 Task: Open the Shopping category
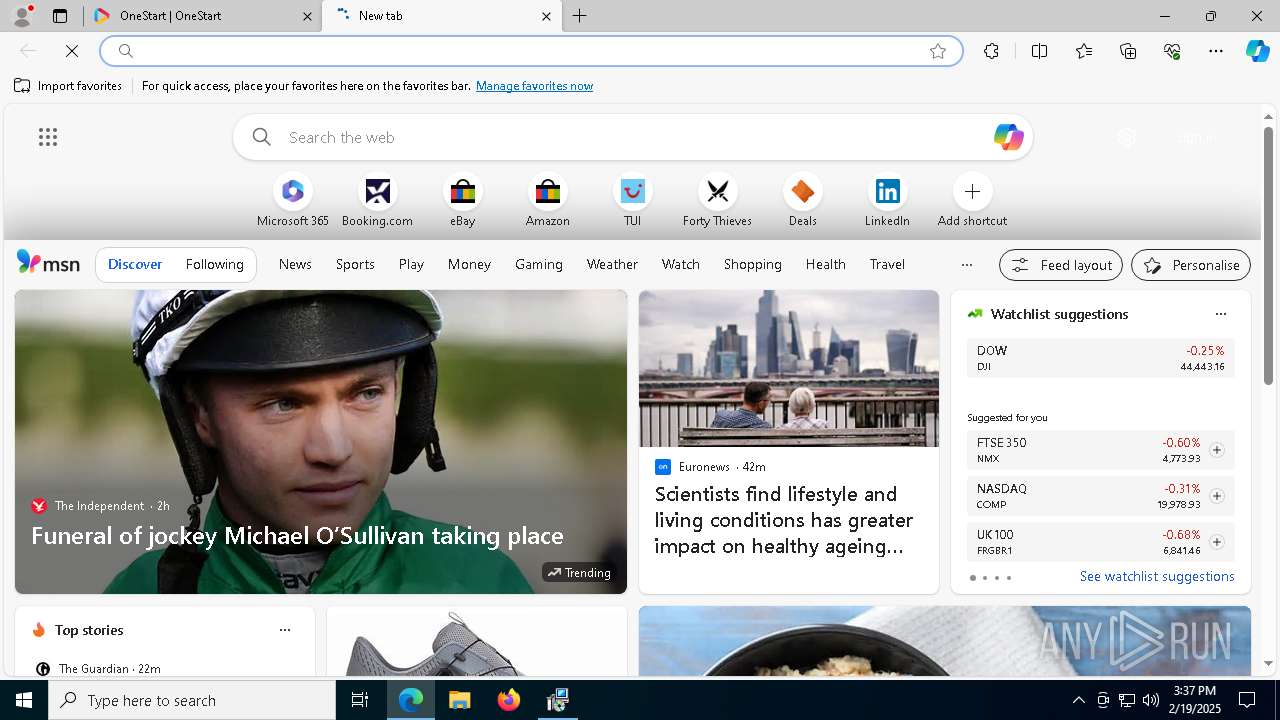tap(752, 264)
